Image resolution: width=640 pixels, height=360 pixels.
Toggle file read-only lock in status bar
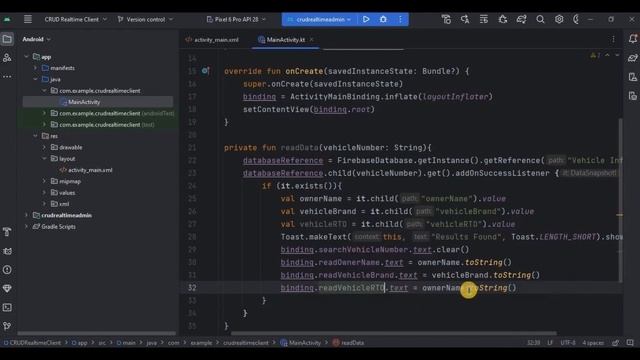coord(615,343)
